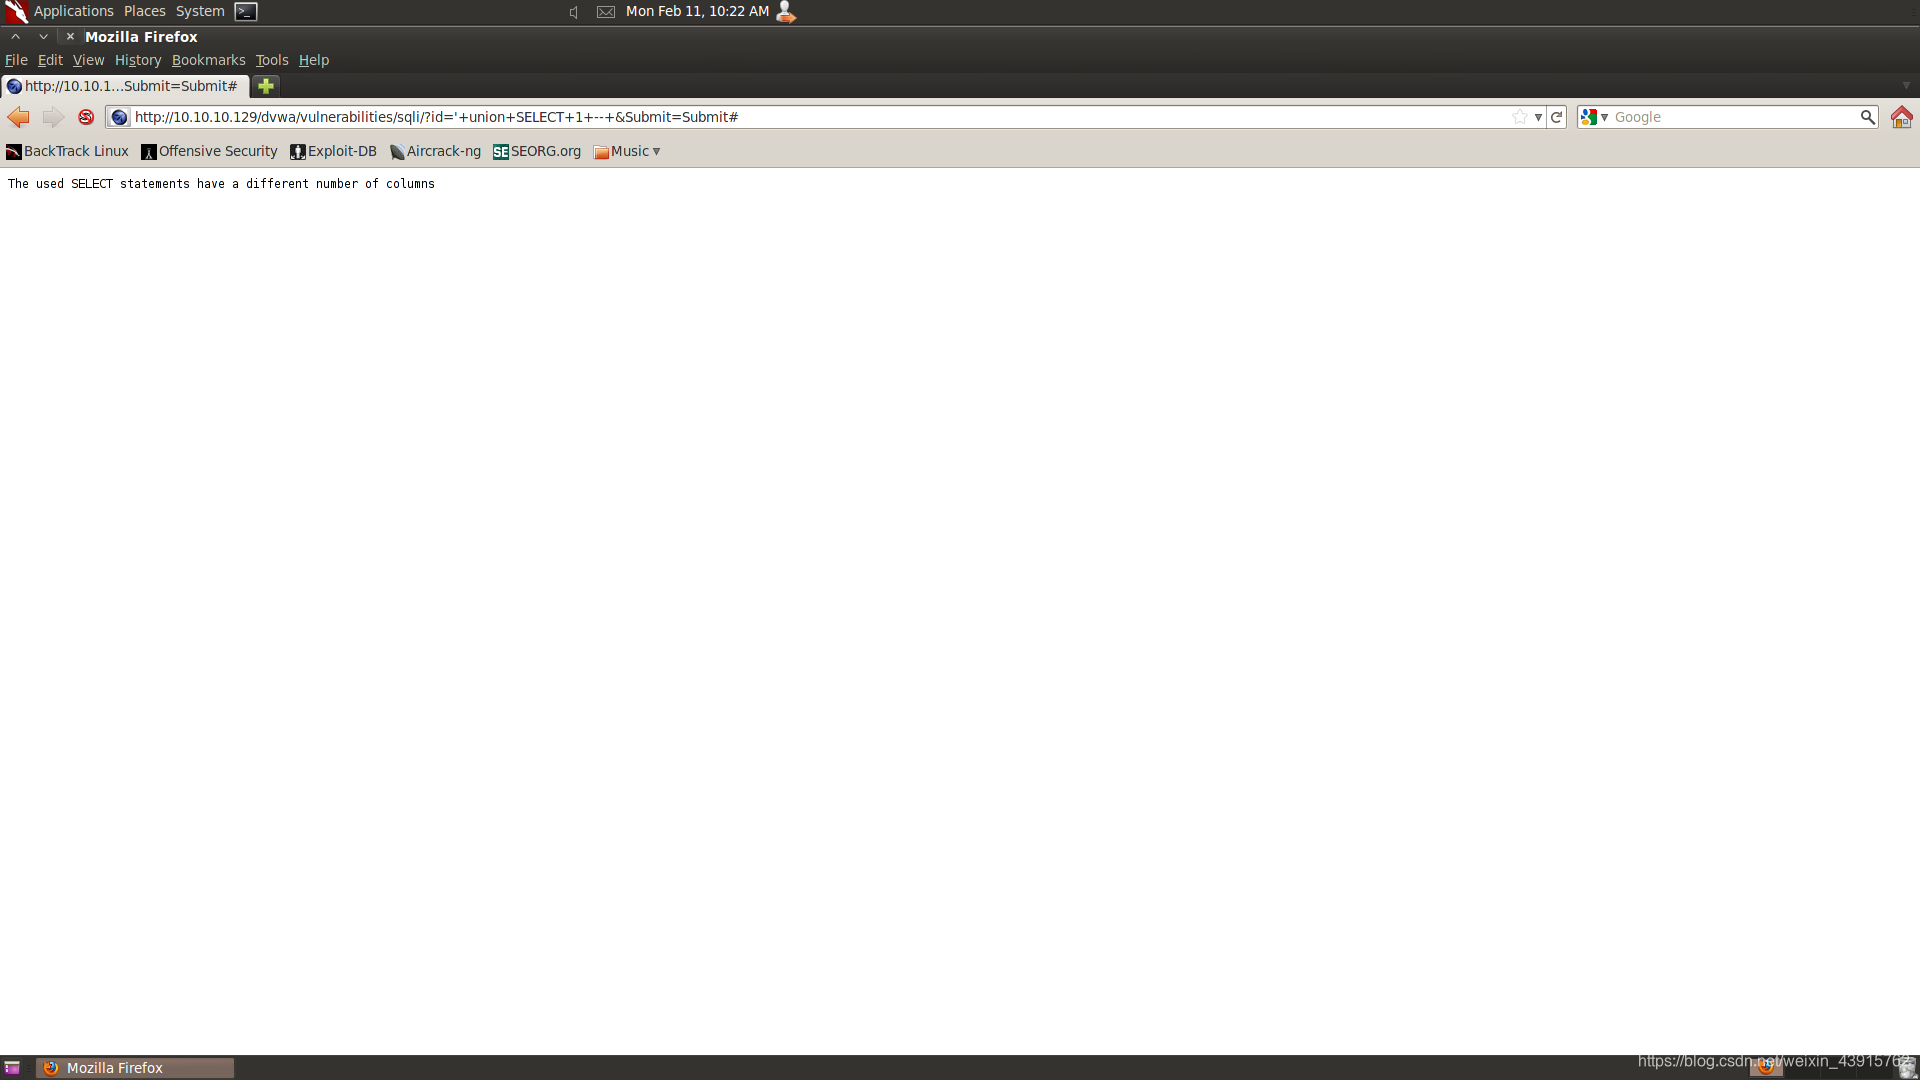
Task: Click the system clock in the taskbar
Action: tap(695, 11)
